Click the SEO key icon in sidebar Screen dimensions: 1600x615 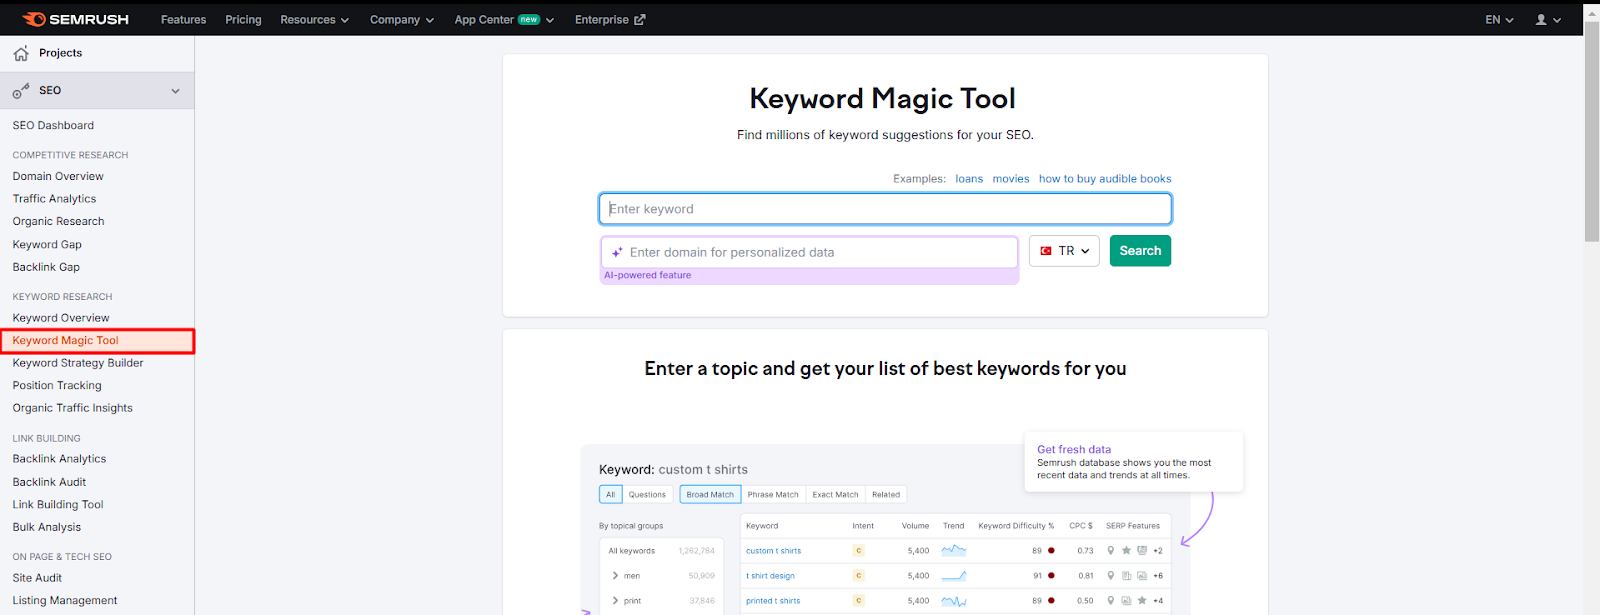pos(21,91)
